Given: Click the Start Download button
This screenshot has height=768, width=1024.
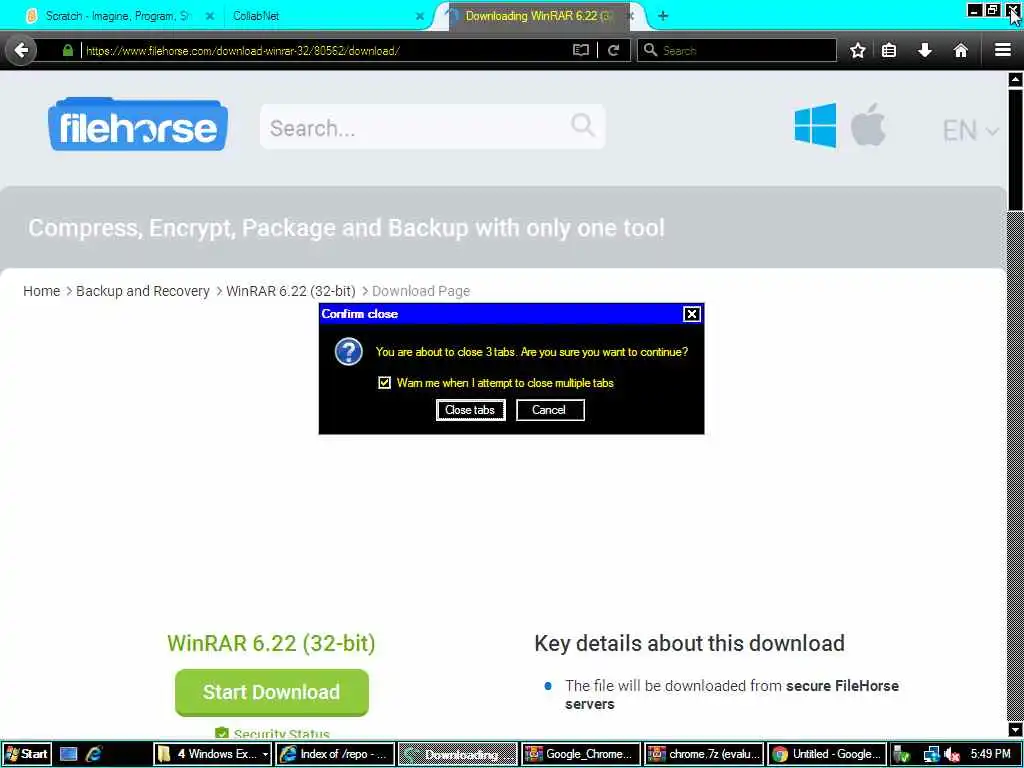Looking at the screenshot, I should pos(272,692).
